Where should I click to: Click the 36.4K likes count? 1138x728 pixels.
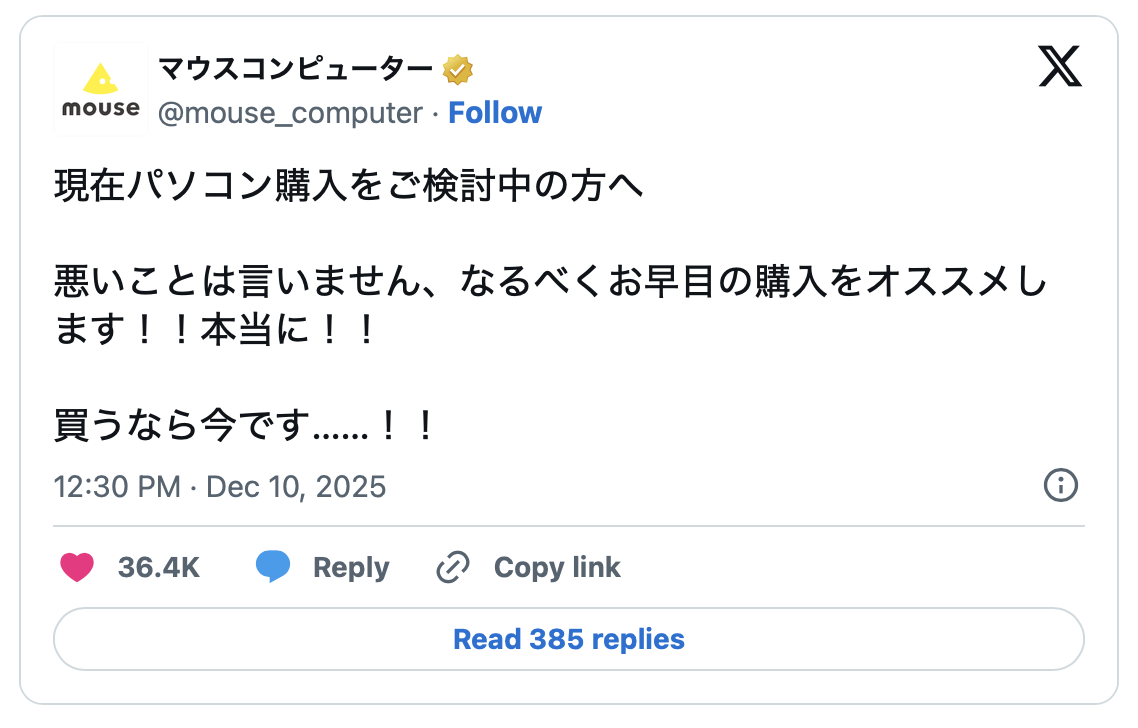[159, 567]
